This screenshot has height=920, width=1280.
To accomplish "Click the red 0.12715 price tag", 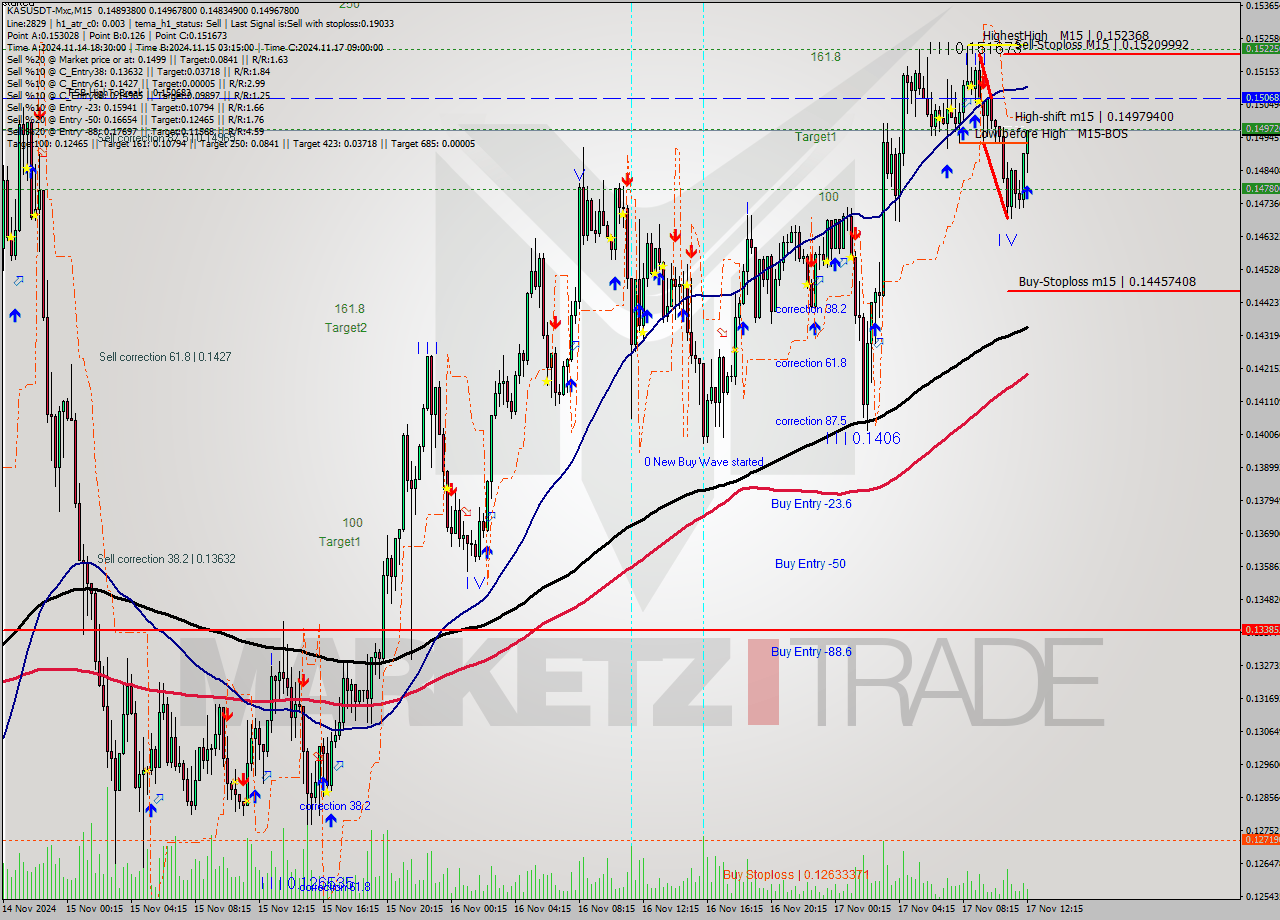I will [1260, 840].
